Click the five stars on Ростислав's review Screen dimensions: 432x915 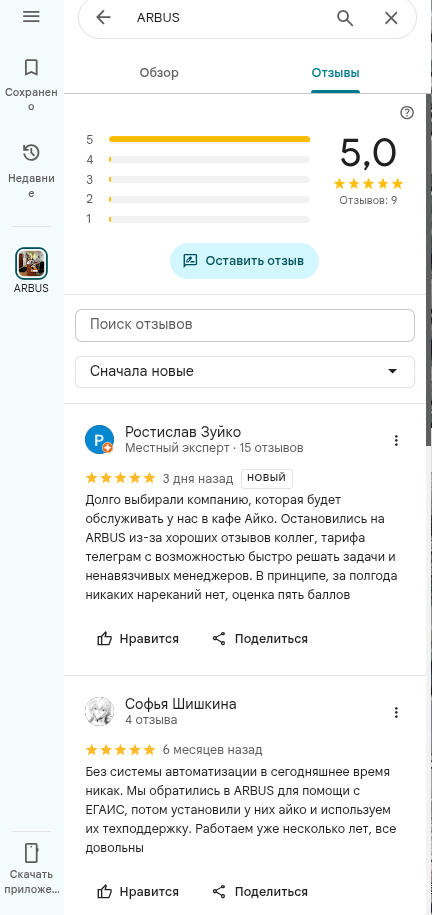[x=120, y=478]
